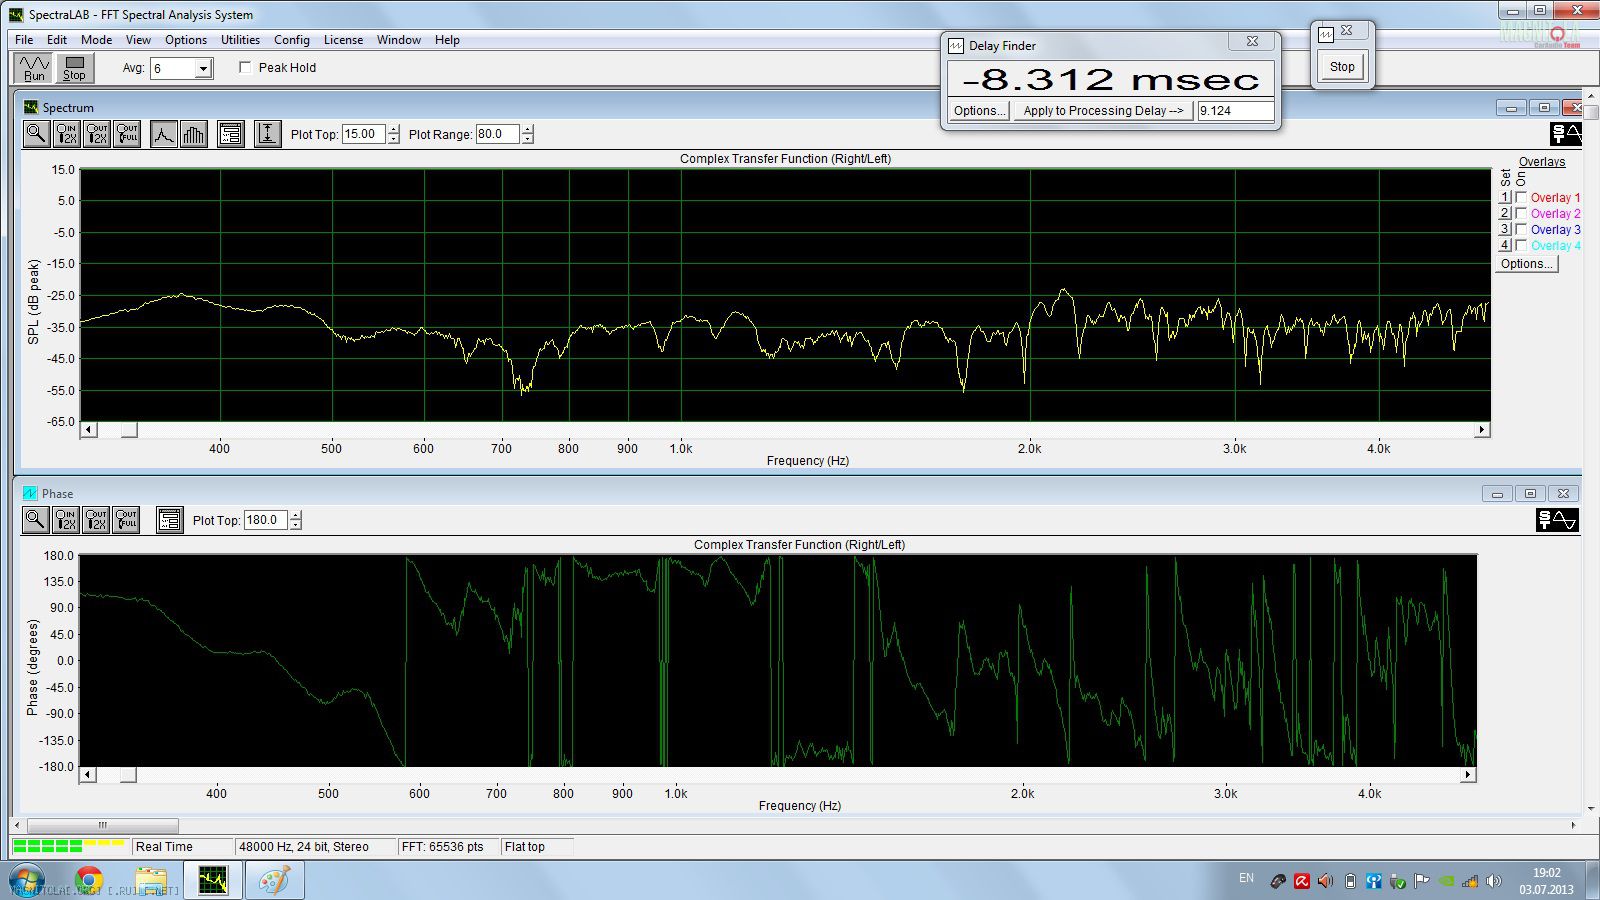This screenshot has width=1600, height=900.
Task: Click Google Chrome icon in taskbar
Action: 89,881
